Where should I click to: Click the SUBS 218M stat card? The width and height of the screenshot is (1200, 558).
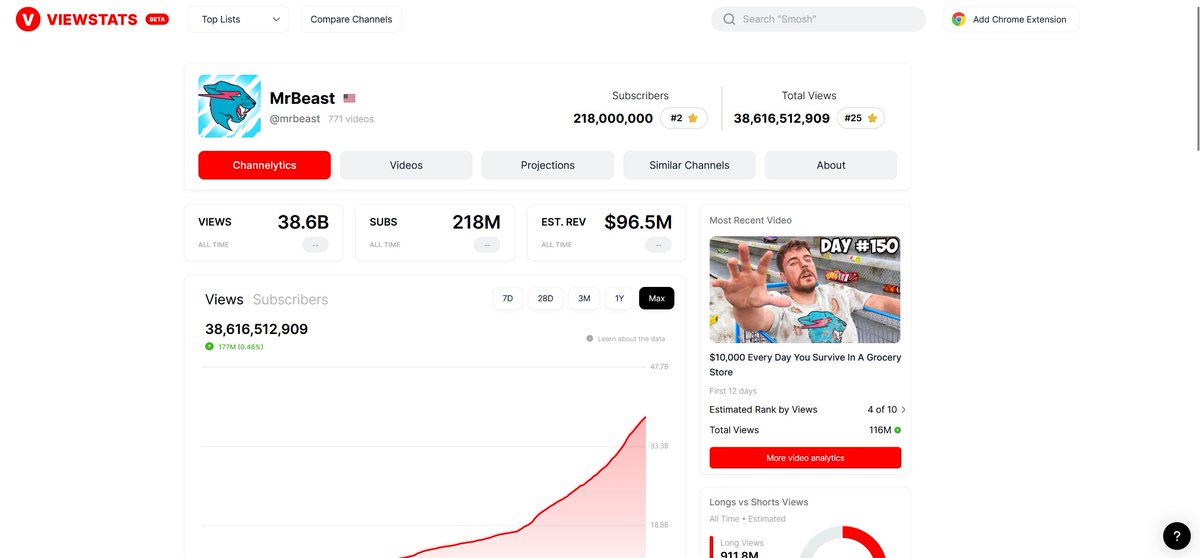(x=435, y=232)
